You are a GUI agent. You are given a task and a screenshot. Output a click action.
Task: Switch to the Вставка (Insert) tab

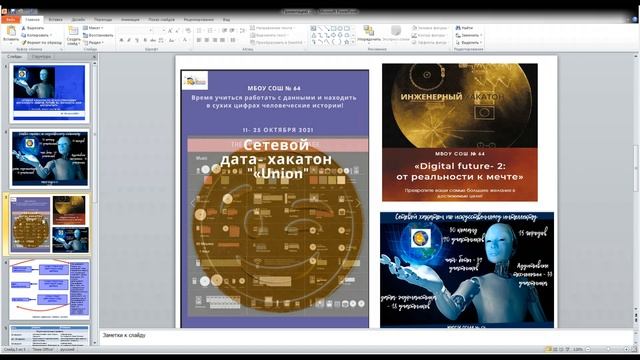pyautogui.click(x=56, y=19)
